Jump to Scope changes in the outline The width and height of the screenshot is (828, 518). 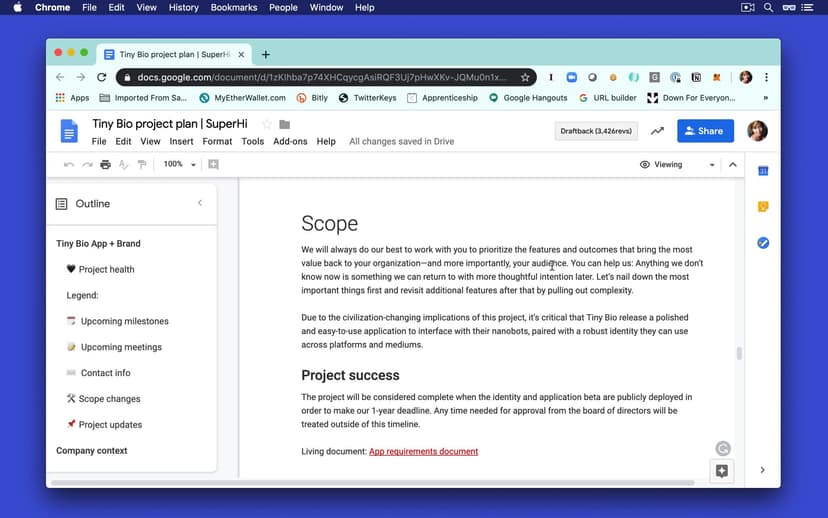pyautogui.click(x=110, y=399)
